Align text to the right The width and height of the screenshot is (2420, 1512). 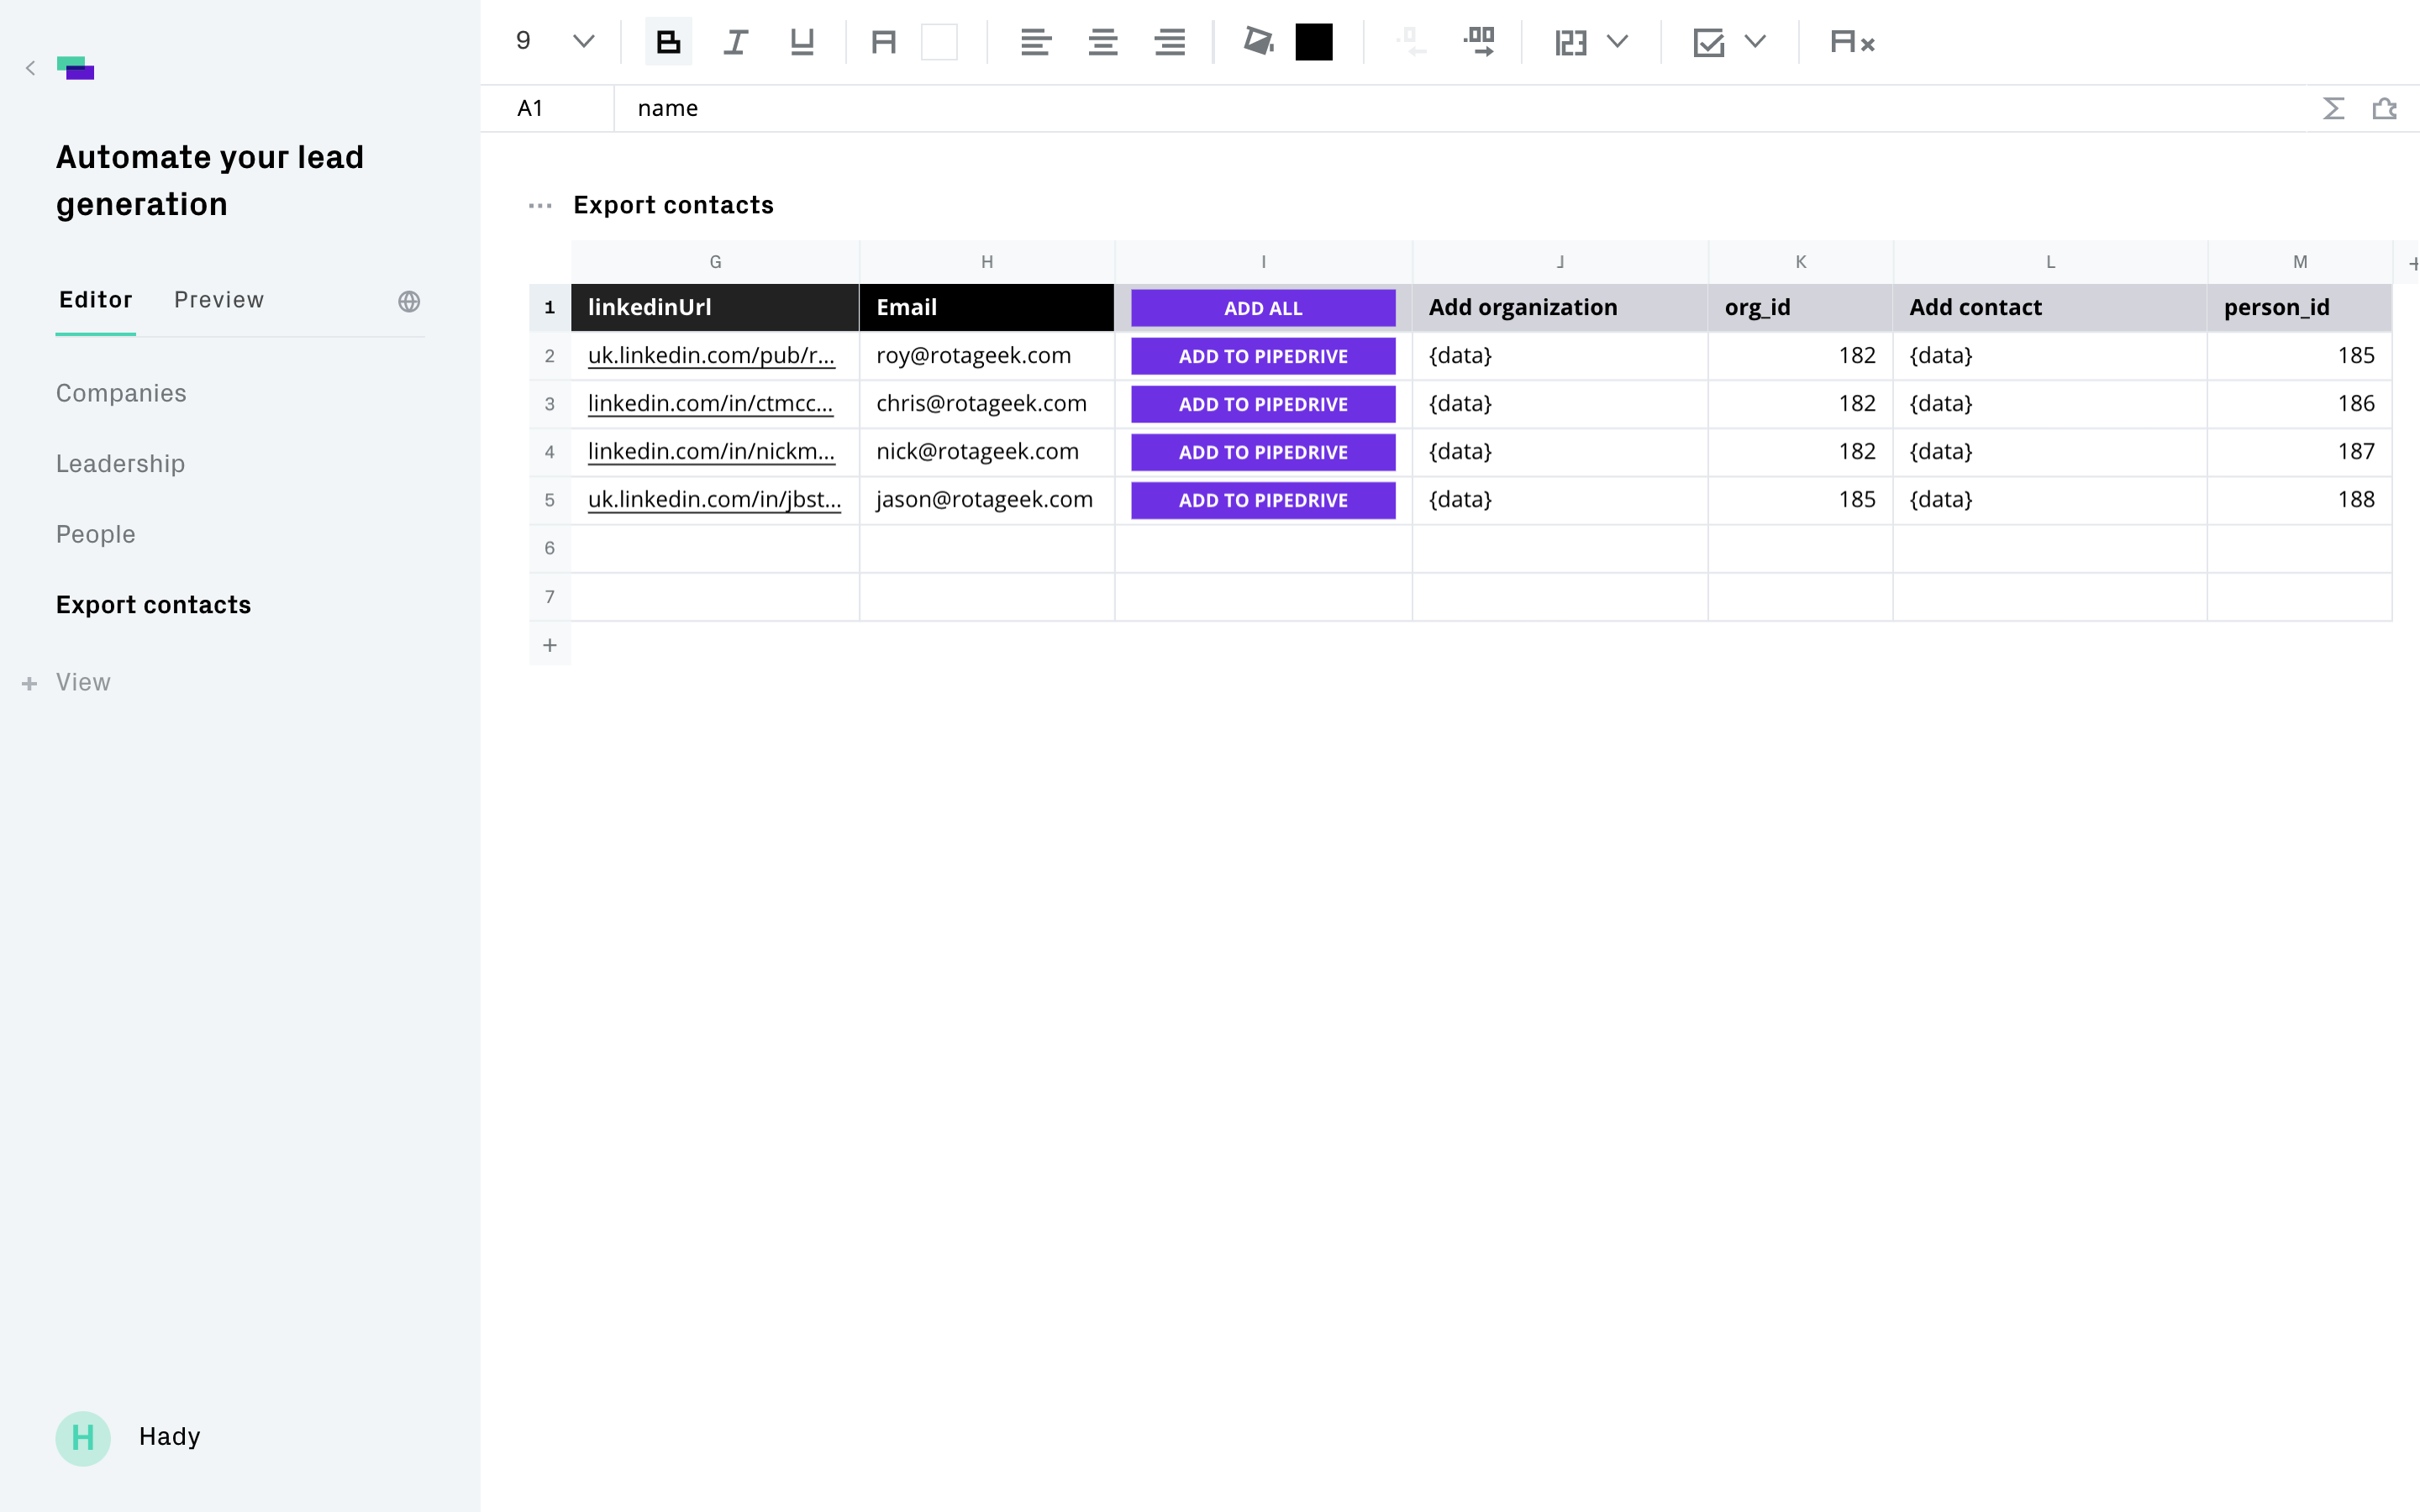tap(1169, 42)
